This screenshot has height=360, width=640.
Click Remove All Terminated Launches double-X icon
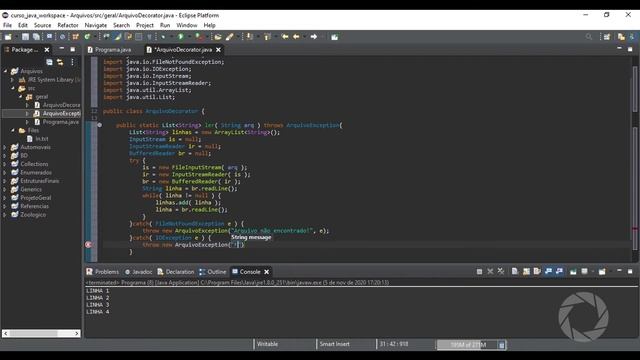coord(501,271)
